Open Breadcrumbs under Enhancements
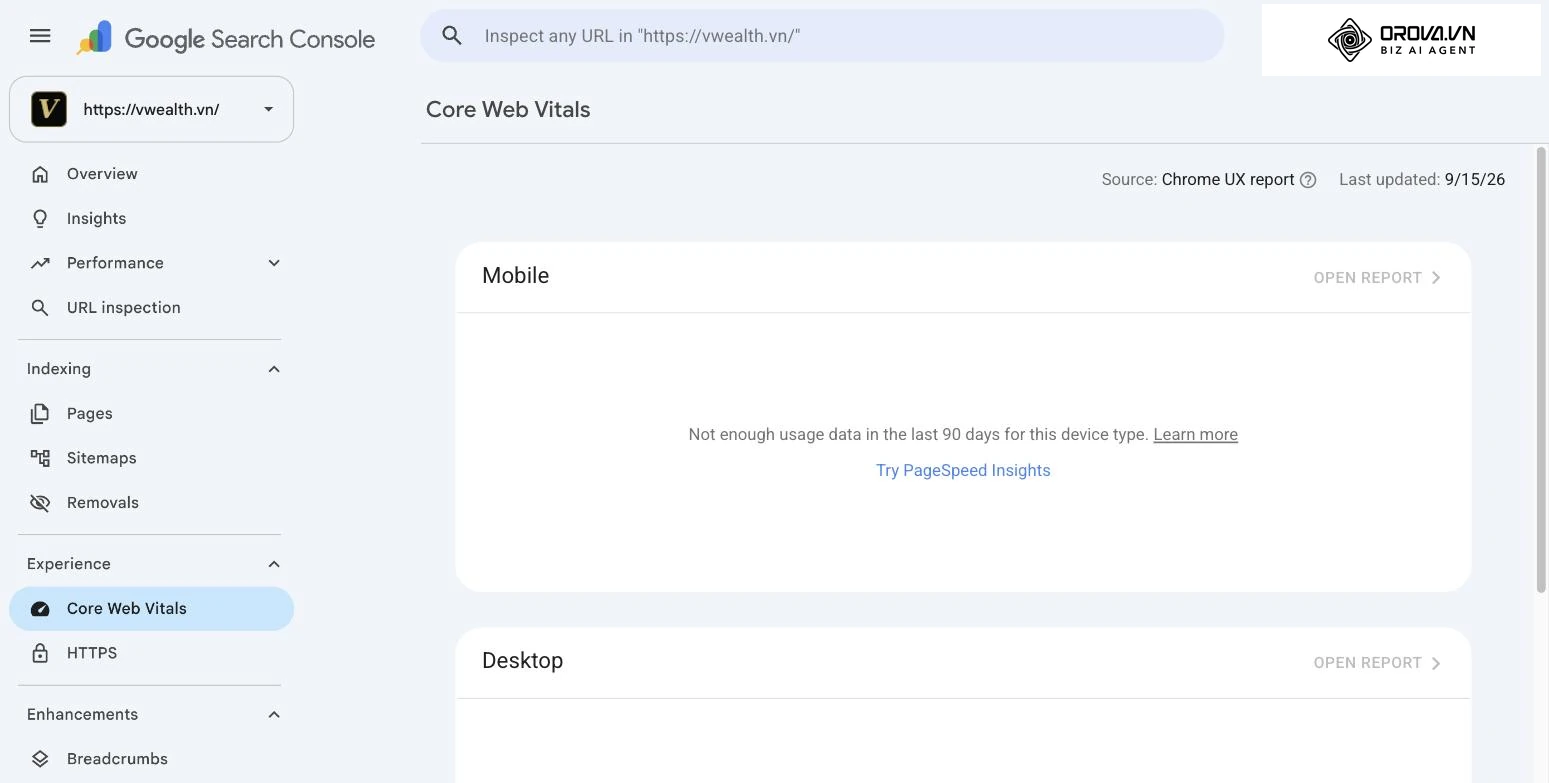Viewport: 1549px width, 783px height. 152,759
